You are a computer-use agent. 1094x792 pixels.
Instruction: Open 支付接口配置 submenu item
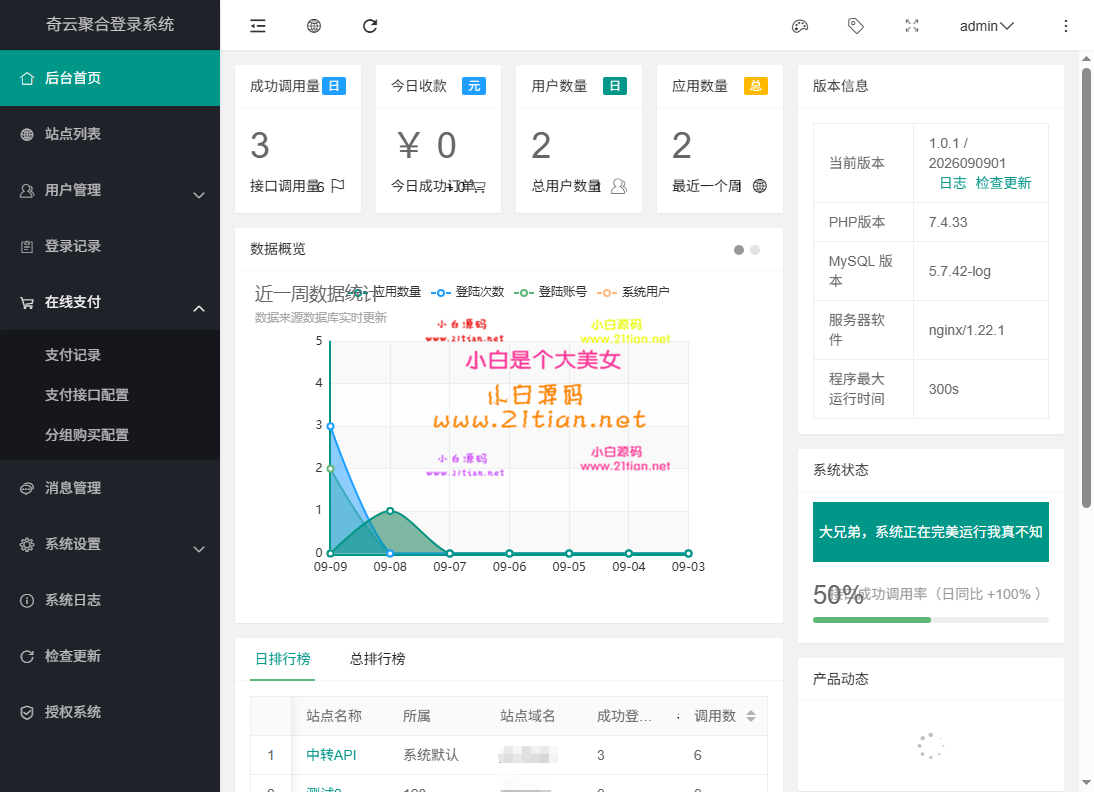pos(110,395)
